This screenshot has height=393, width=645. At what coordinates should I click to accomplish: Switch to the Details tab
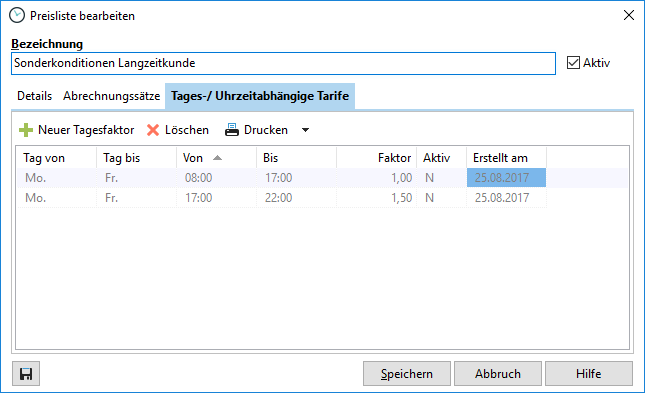(x=35, y=96)
